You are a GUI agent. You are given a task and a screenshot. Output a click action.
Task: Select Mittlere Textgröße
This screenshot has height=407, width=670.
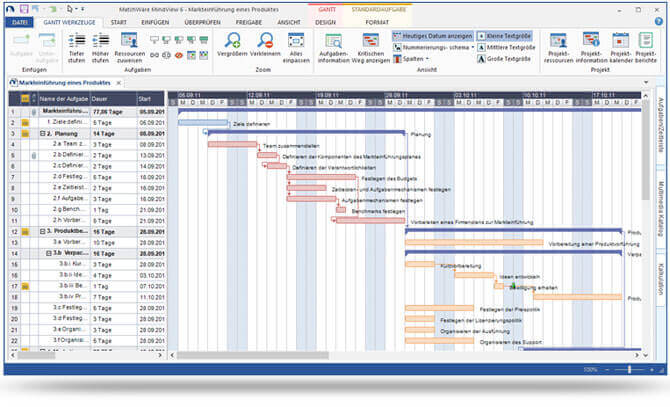506,47
